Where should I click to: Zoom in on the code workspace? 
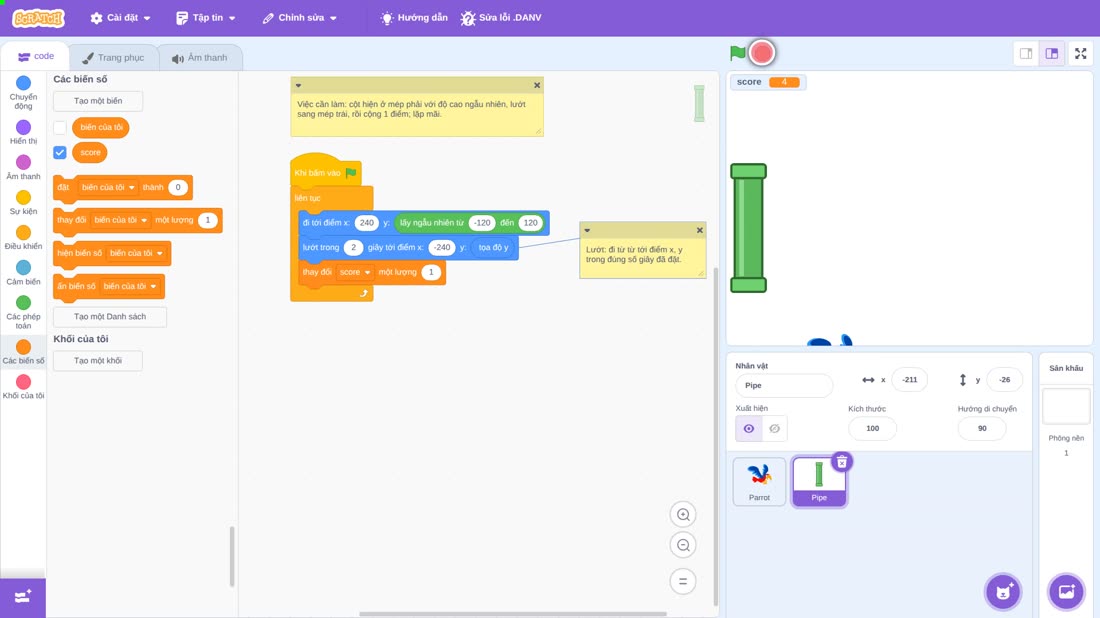(683, 514)
